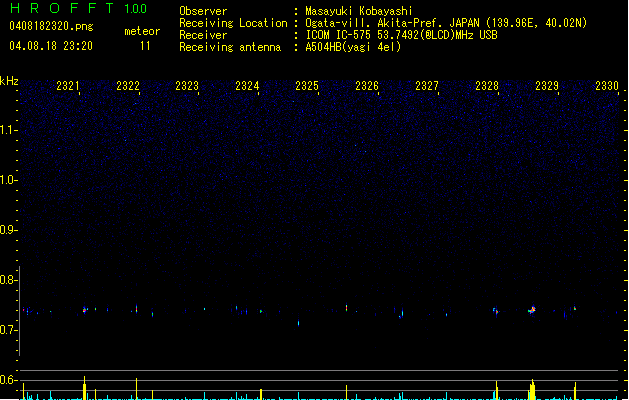Viewport: 629px width, 400px height.
Task: Click the date stamp 04.08.18 23:20
Action: (x=51, y=46)
